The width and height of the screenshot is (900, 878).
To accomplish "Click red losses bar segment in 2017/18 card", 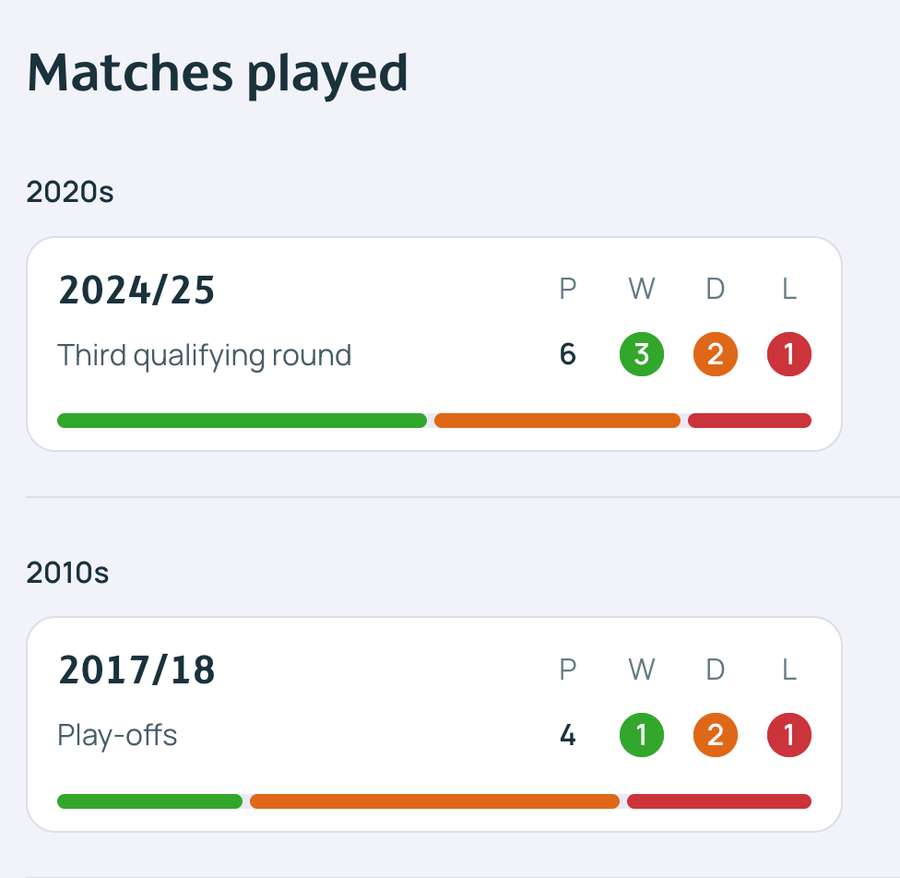I will (x=719, y=801).
